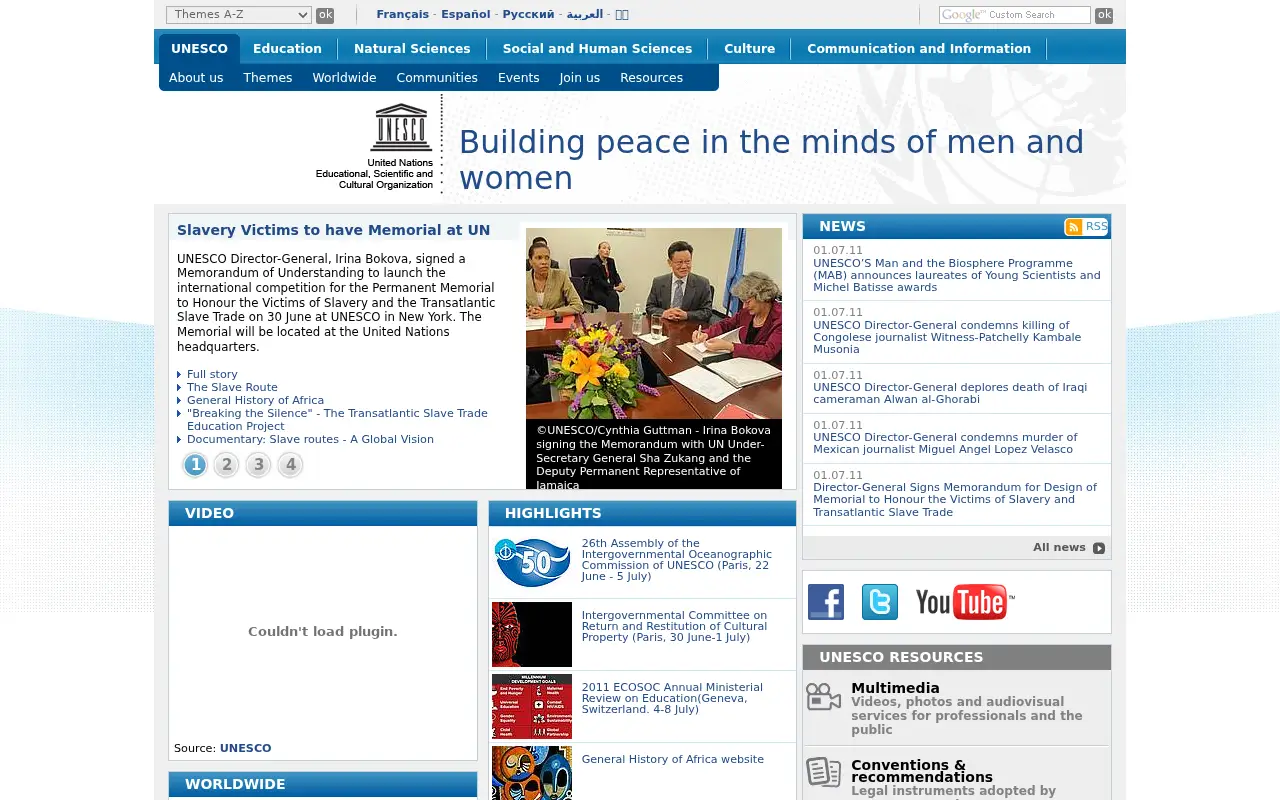Select the Resources submenu item

pos(651,78)
